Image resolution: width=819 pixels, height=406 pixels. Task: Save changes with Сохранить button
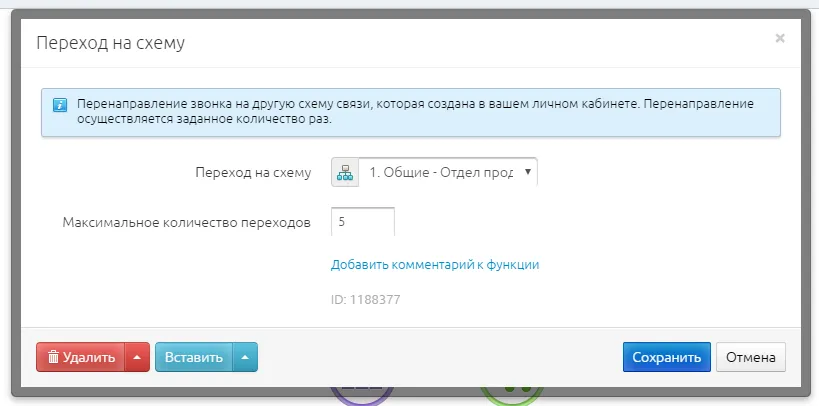coord(666,357)
